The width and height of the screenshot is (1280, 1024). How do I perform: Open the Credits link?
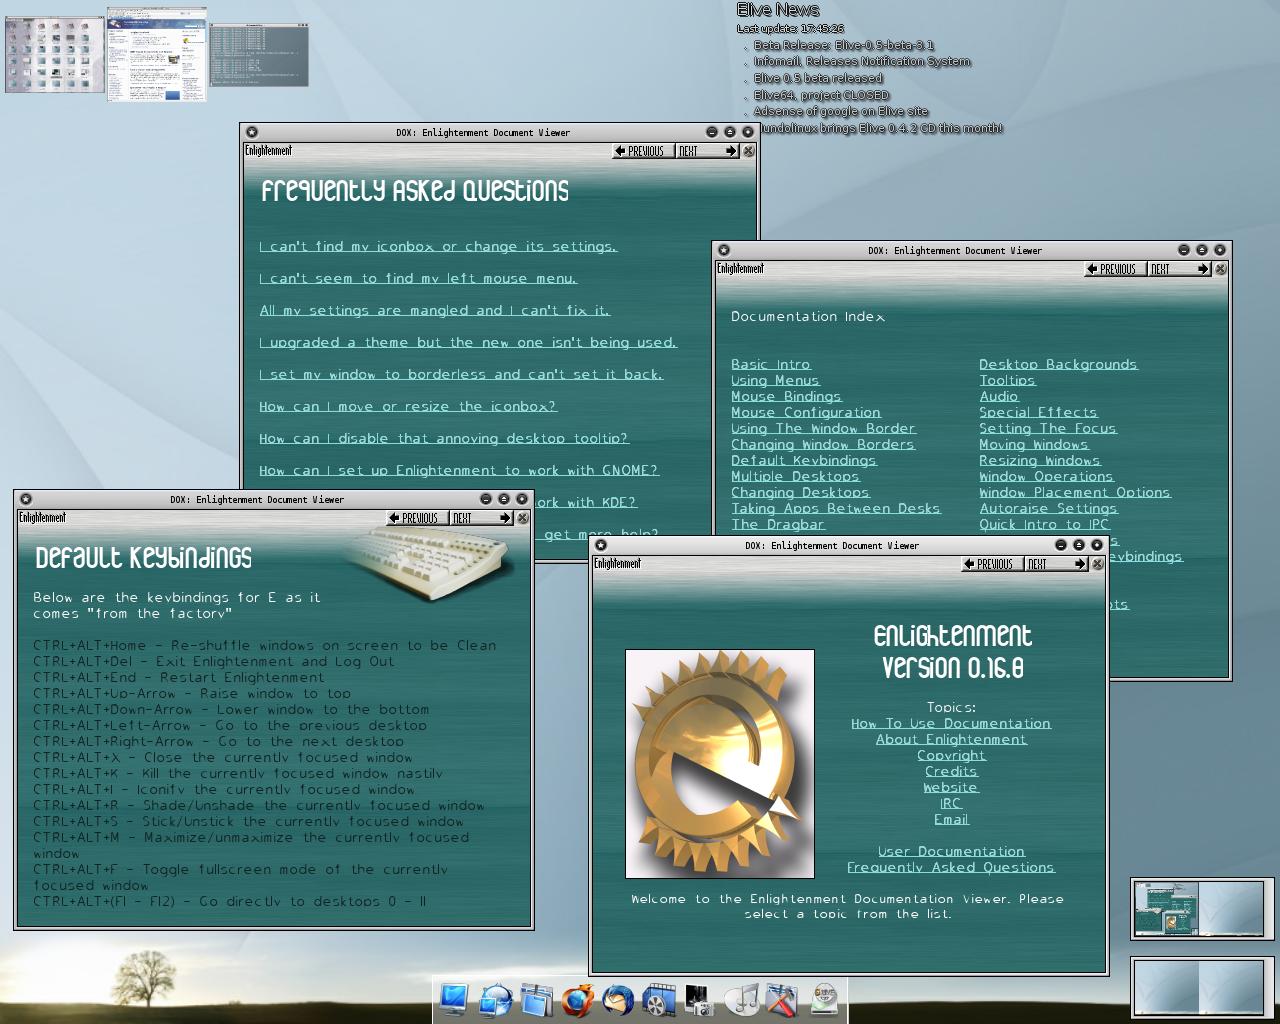click(951, 772)
